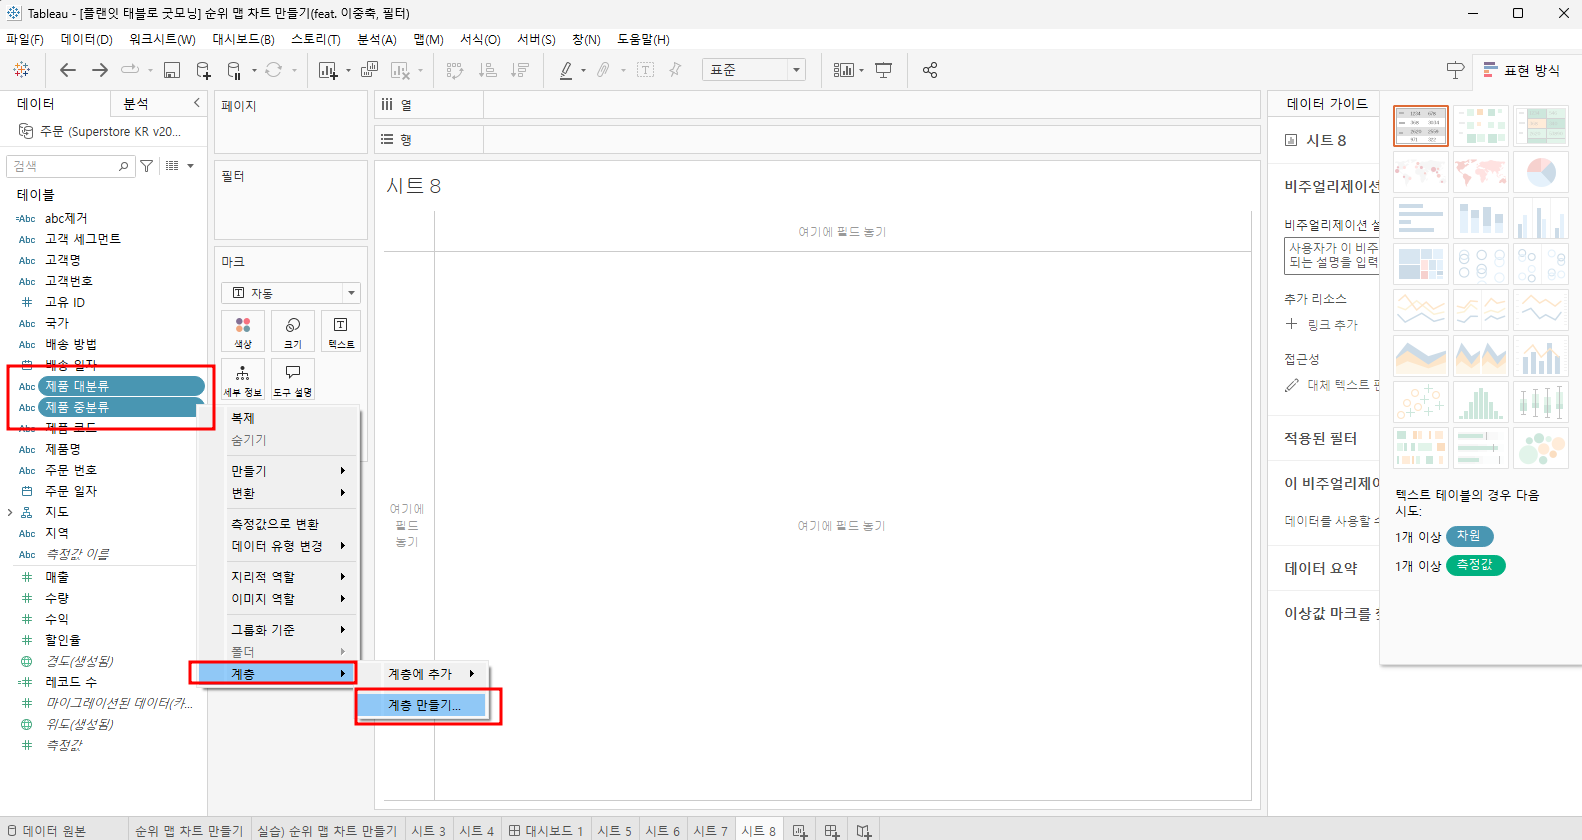Toggle the show mark labels icon
1582x840 pixels.
[x=646, y=70]
